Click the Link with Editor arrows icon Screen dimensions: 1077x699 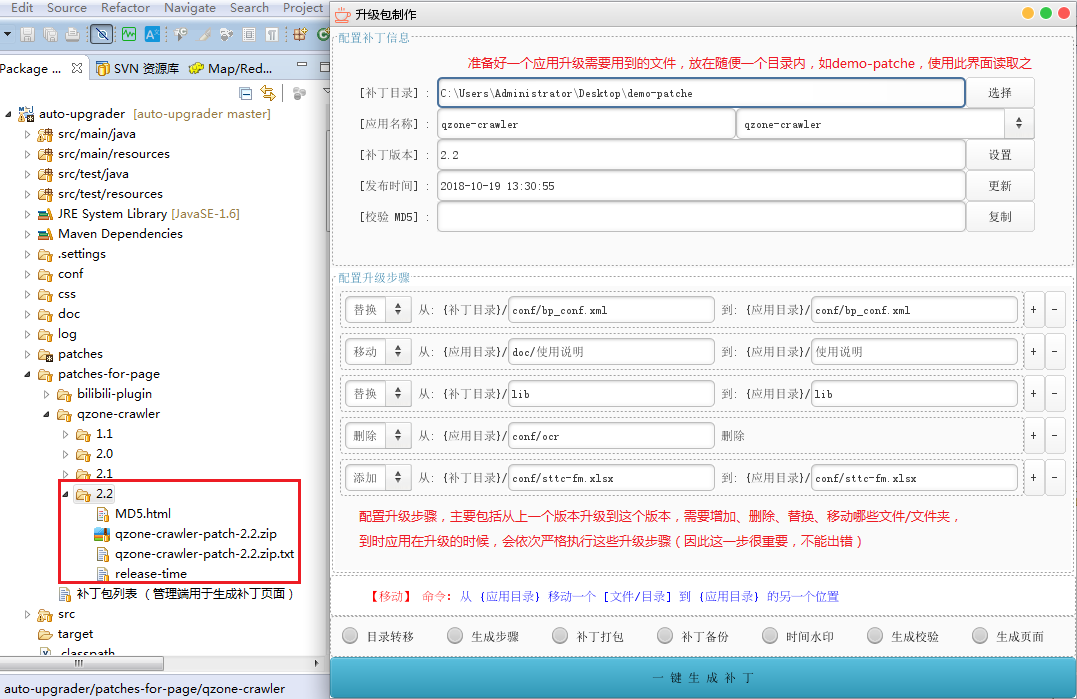pyautogui.click(x=268, y=93)
